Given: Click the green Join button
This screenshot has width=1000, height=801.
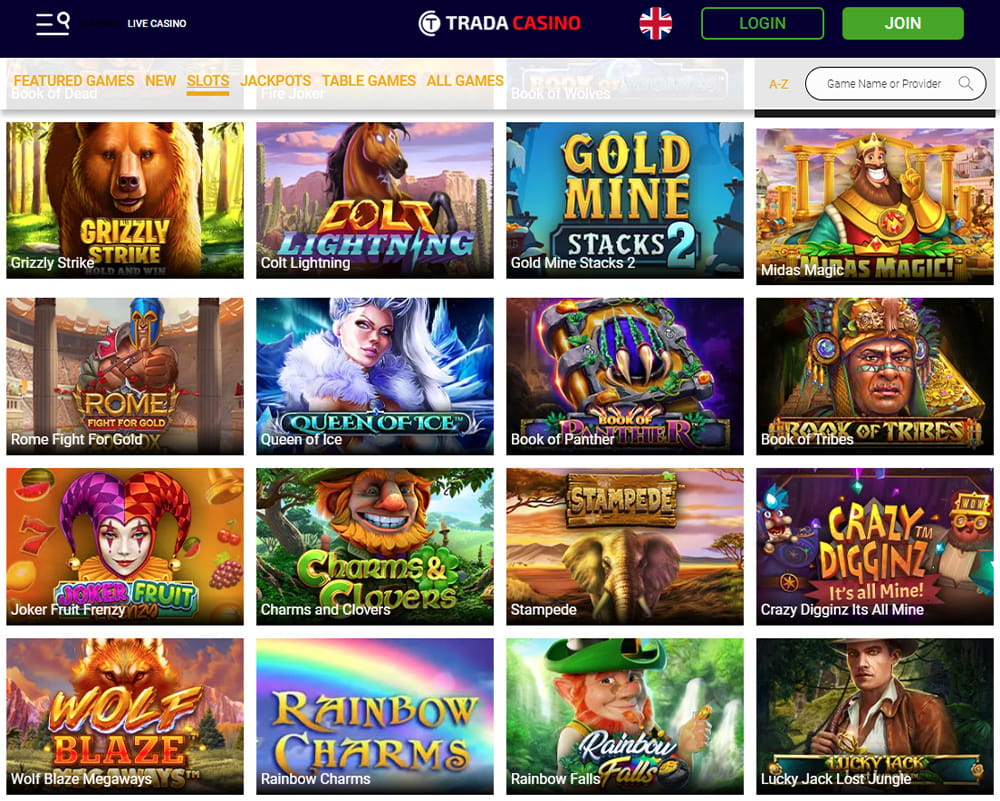Looking at the screenshot, I should click(x=902, y=23).
